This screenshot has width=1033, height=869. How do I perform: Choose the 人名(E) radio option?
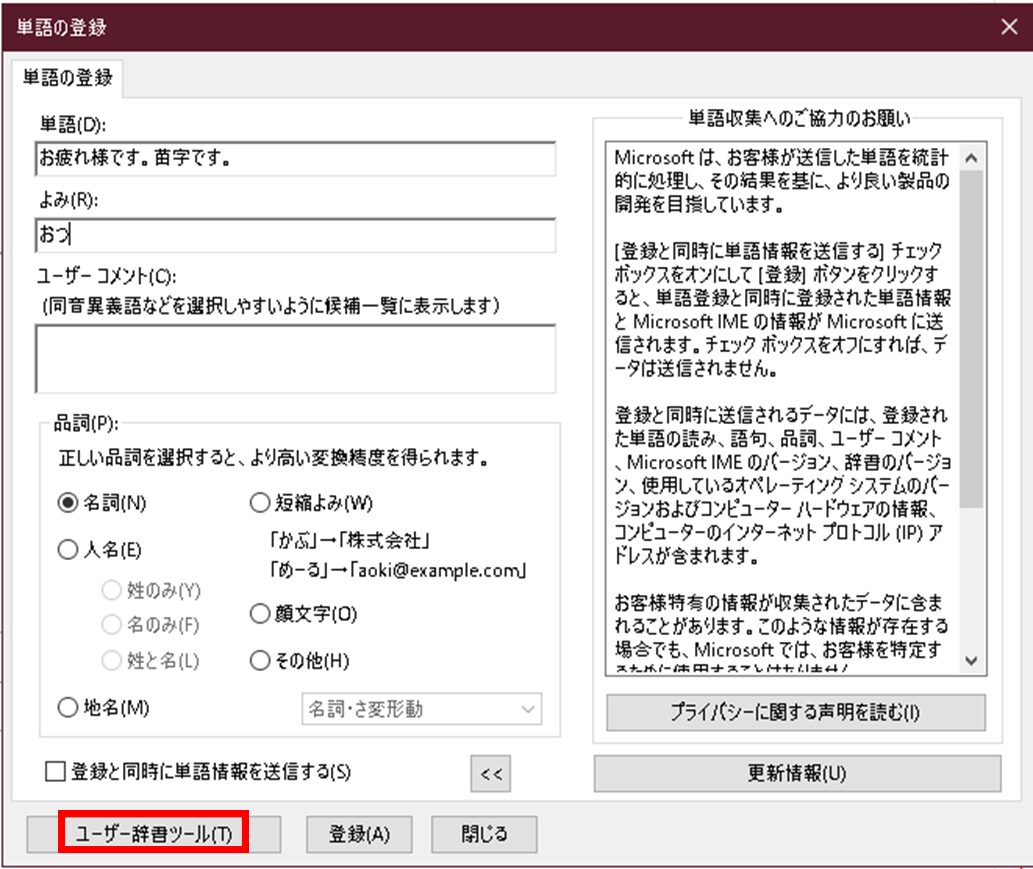point(68,549)
